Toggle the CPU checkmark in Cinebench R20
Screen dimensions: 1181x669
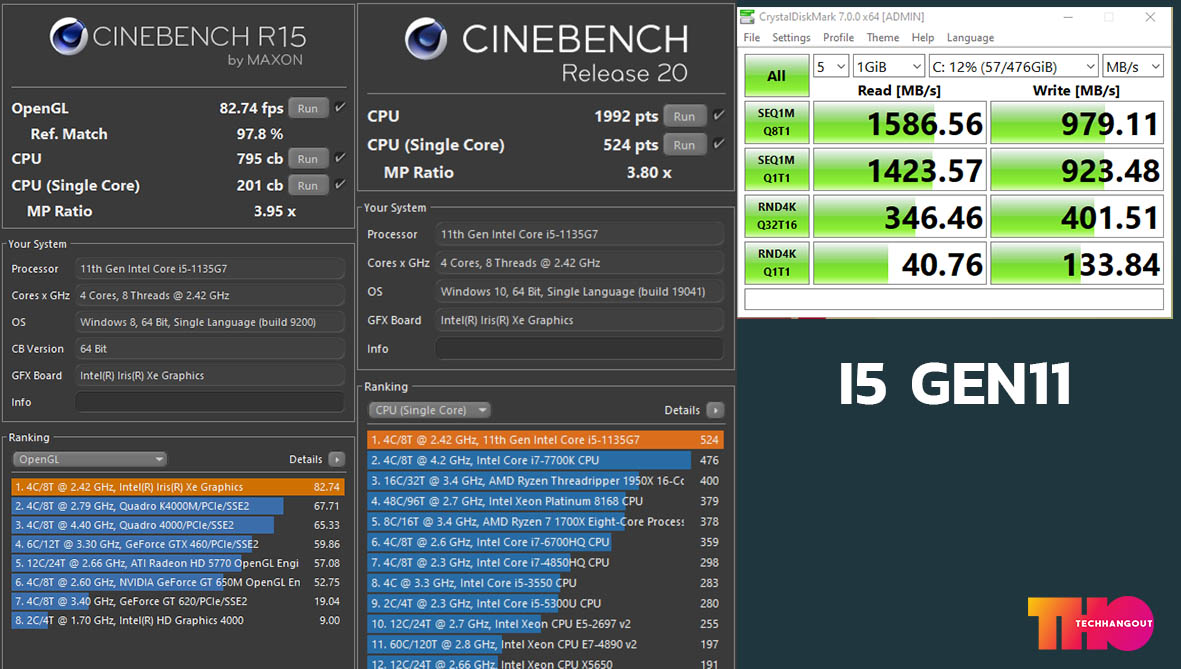pyautogui.click(x=719, y=115)
